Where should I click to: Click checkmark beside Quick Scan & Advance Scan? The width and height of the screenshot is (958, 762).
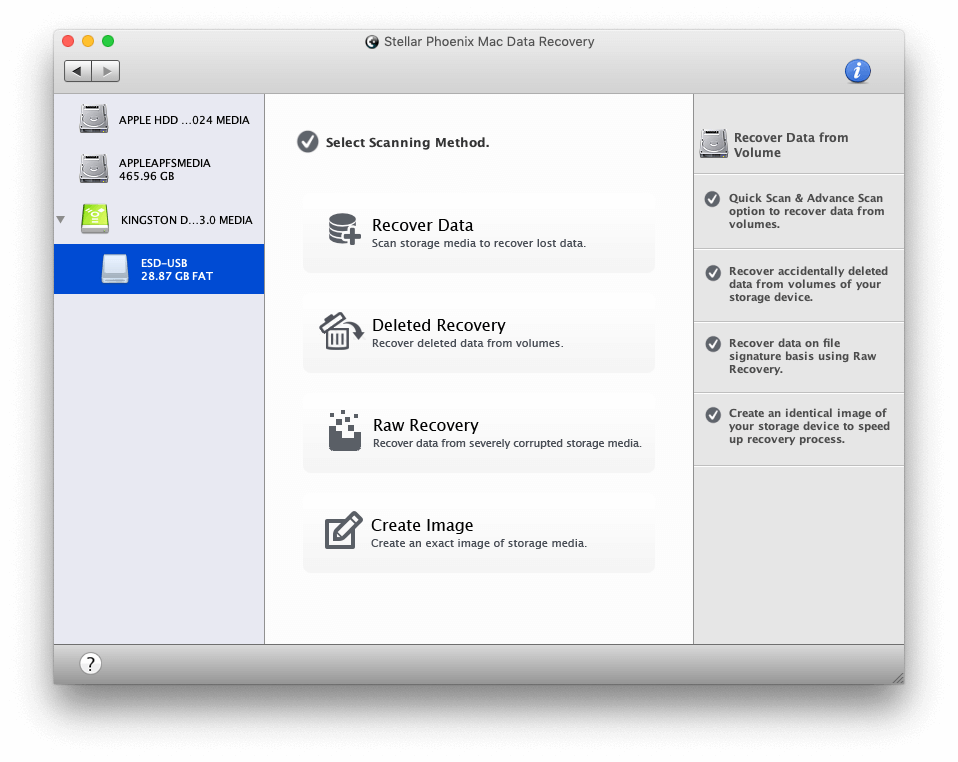[712, 199]
